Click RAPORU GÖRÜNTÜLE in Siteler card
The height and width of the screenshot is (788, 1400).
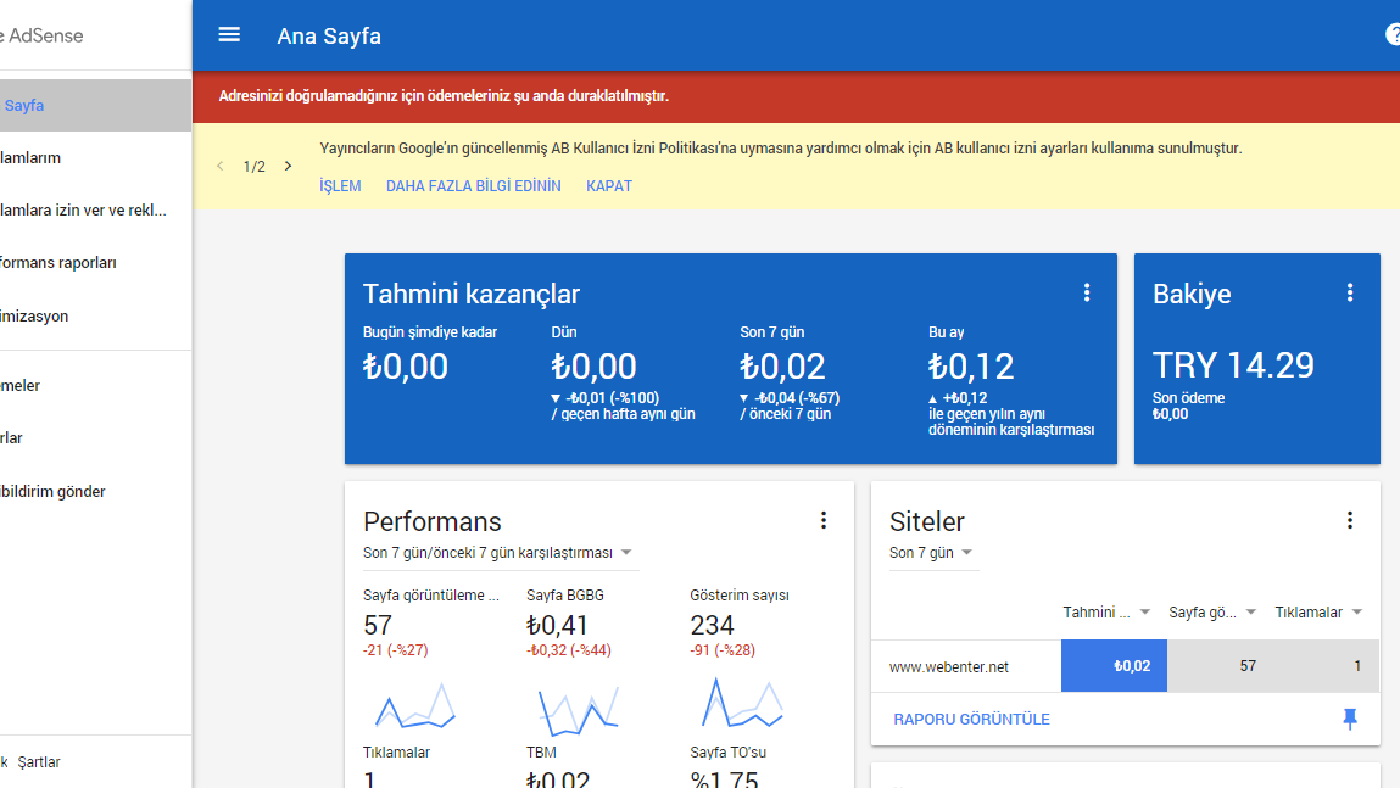972,720
